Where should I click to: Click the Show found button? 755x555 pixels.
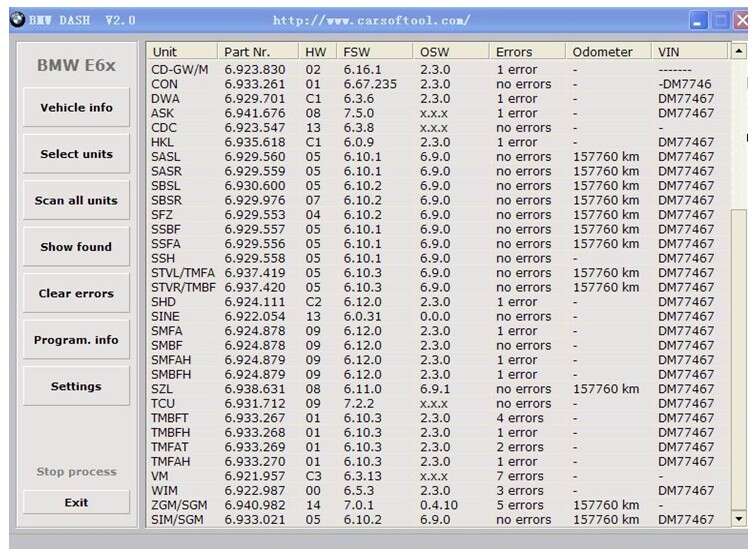pyautogui.click(x=76, y=247)
